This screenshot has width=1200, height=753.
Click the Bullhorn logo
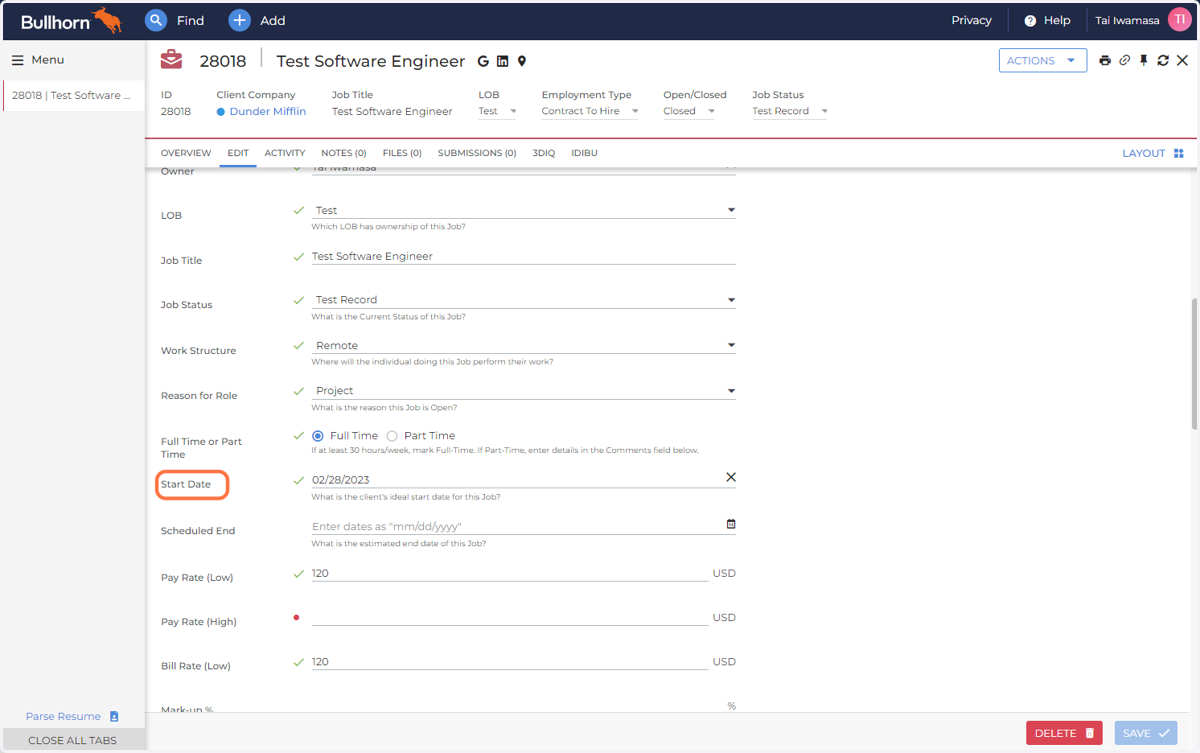point(71,20)
